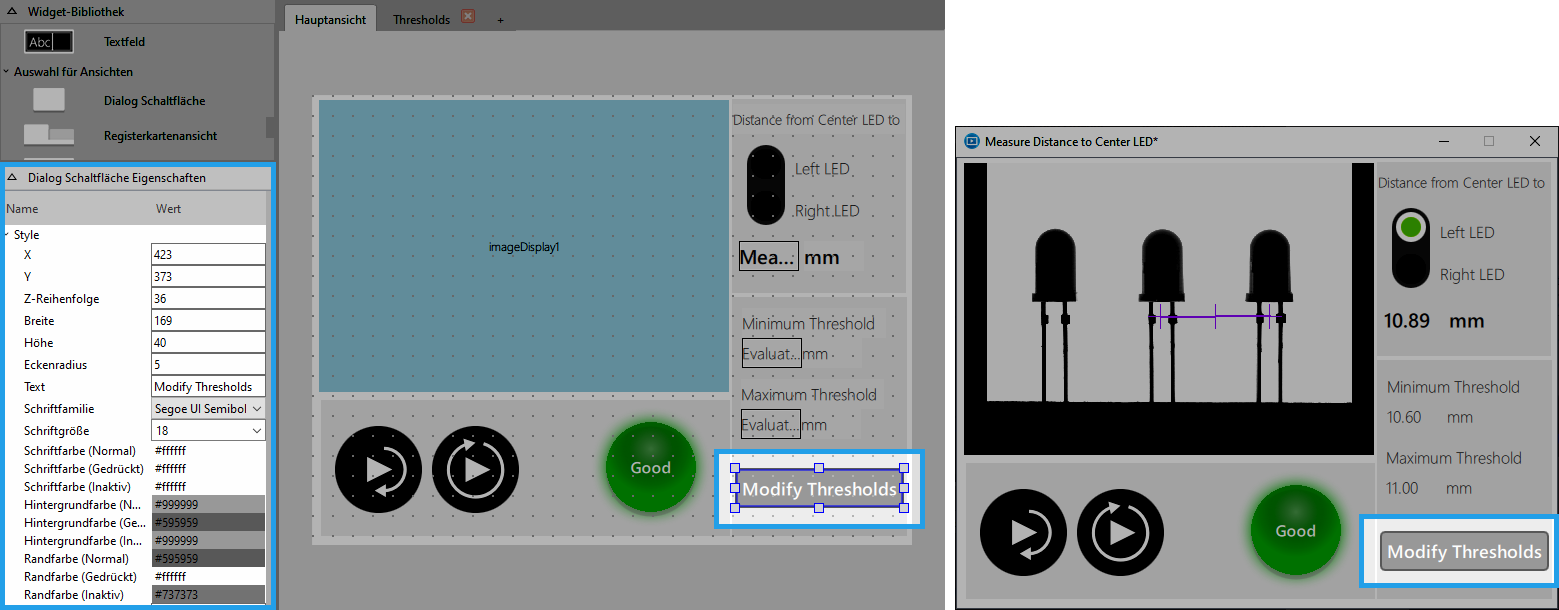Click the run-once button in the preview window
The width and height of the screenshot is (1559, 610).
tap(1023, 532)
